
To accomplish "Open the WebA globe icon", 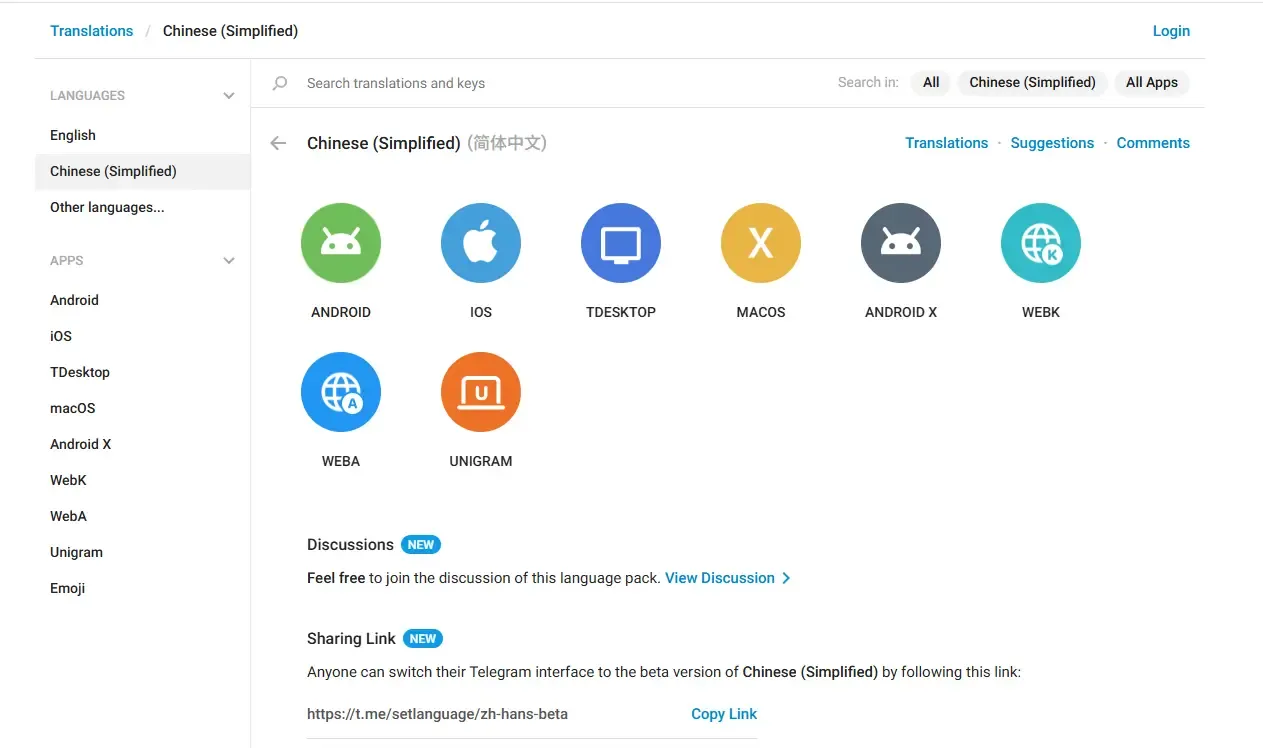I will pos(341,391).
